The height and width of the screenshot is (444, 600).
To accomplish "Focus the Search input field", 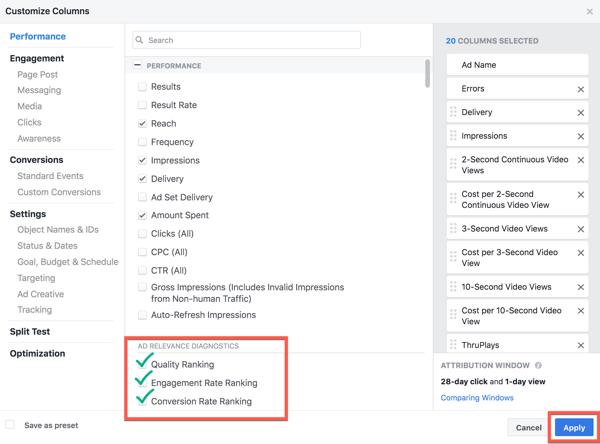I will (x=246, y=40).
